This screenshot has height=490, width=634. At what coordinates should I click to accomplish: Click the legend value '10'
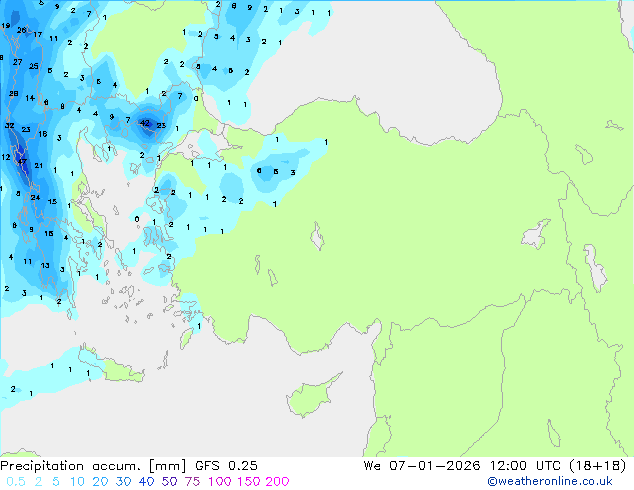click(77, 482)
